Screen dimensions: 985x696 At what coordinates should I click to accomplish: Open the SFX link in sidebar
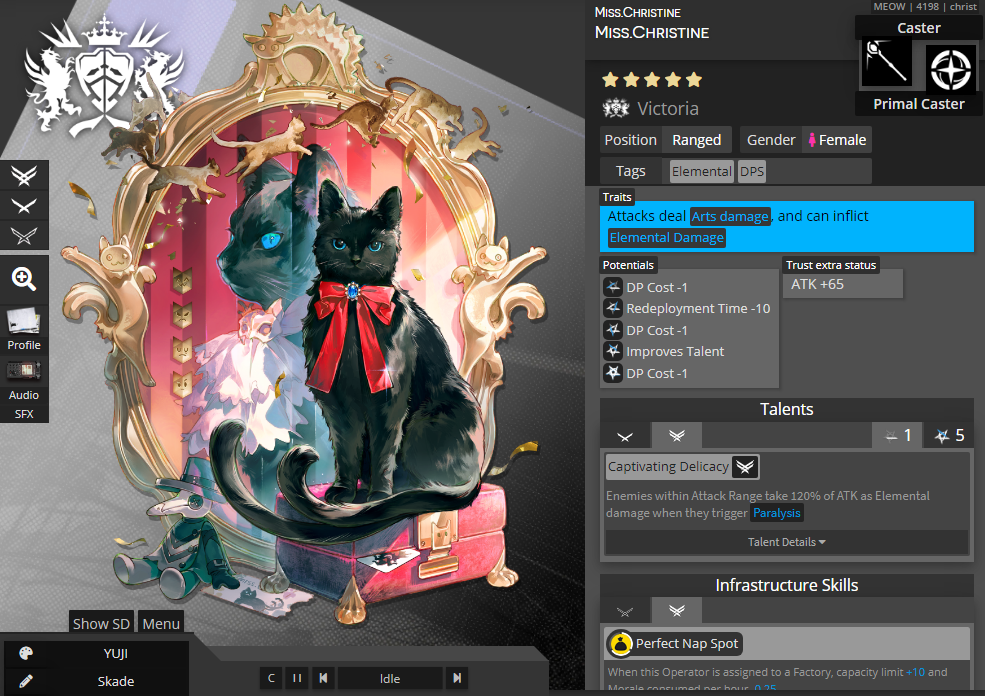coord(24,414)
